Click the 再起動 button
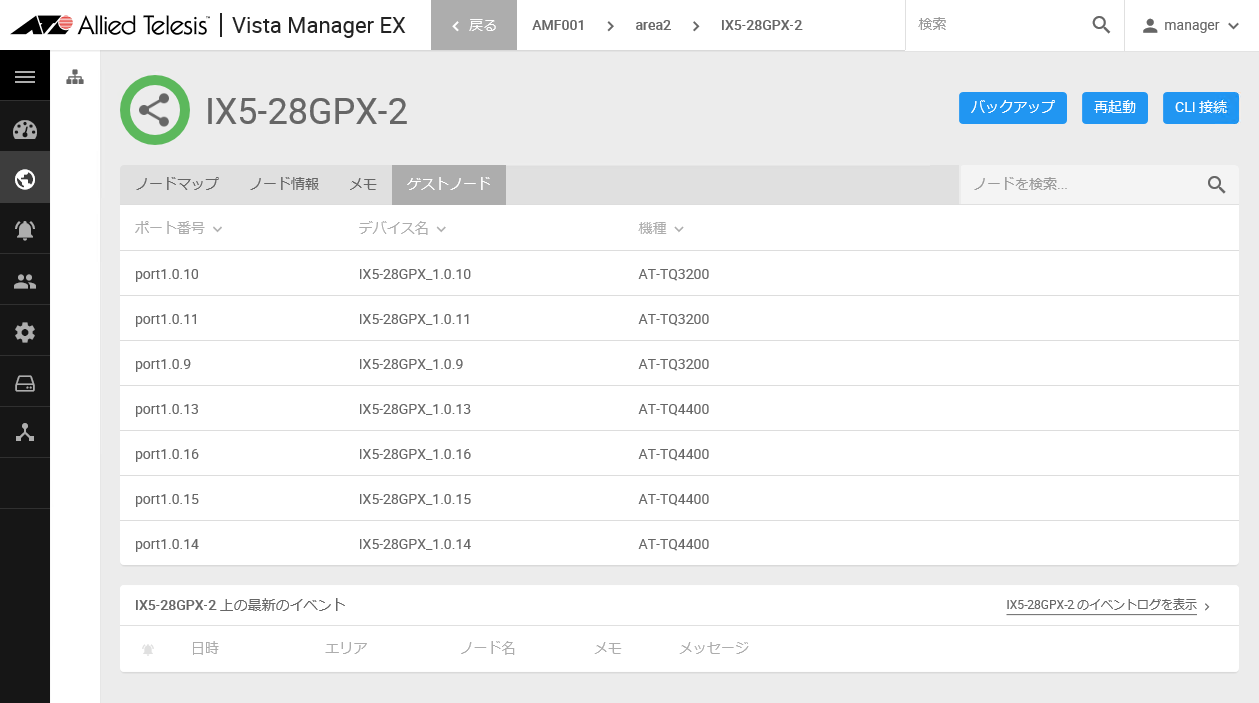 click(x=1115, y=108)
